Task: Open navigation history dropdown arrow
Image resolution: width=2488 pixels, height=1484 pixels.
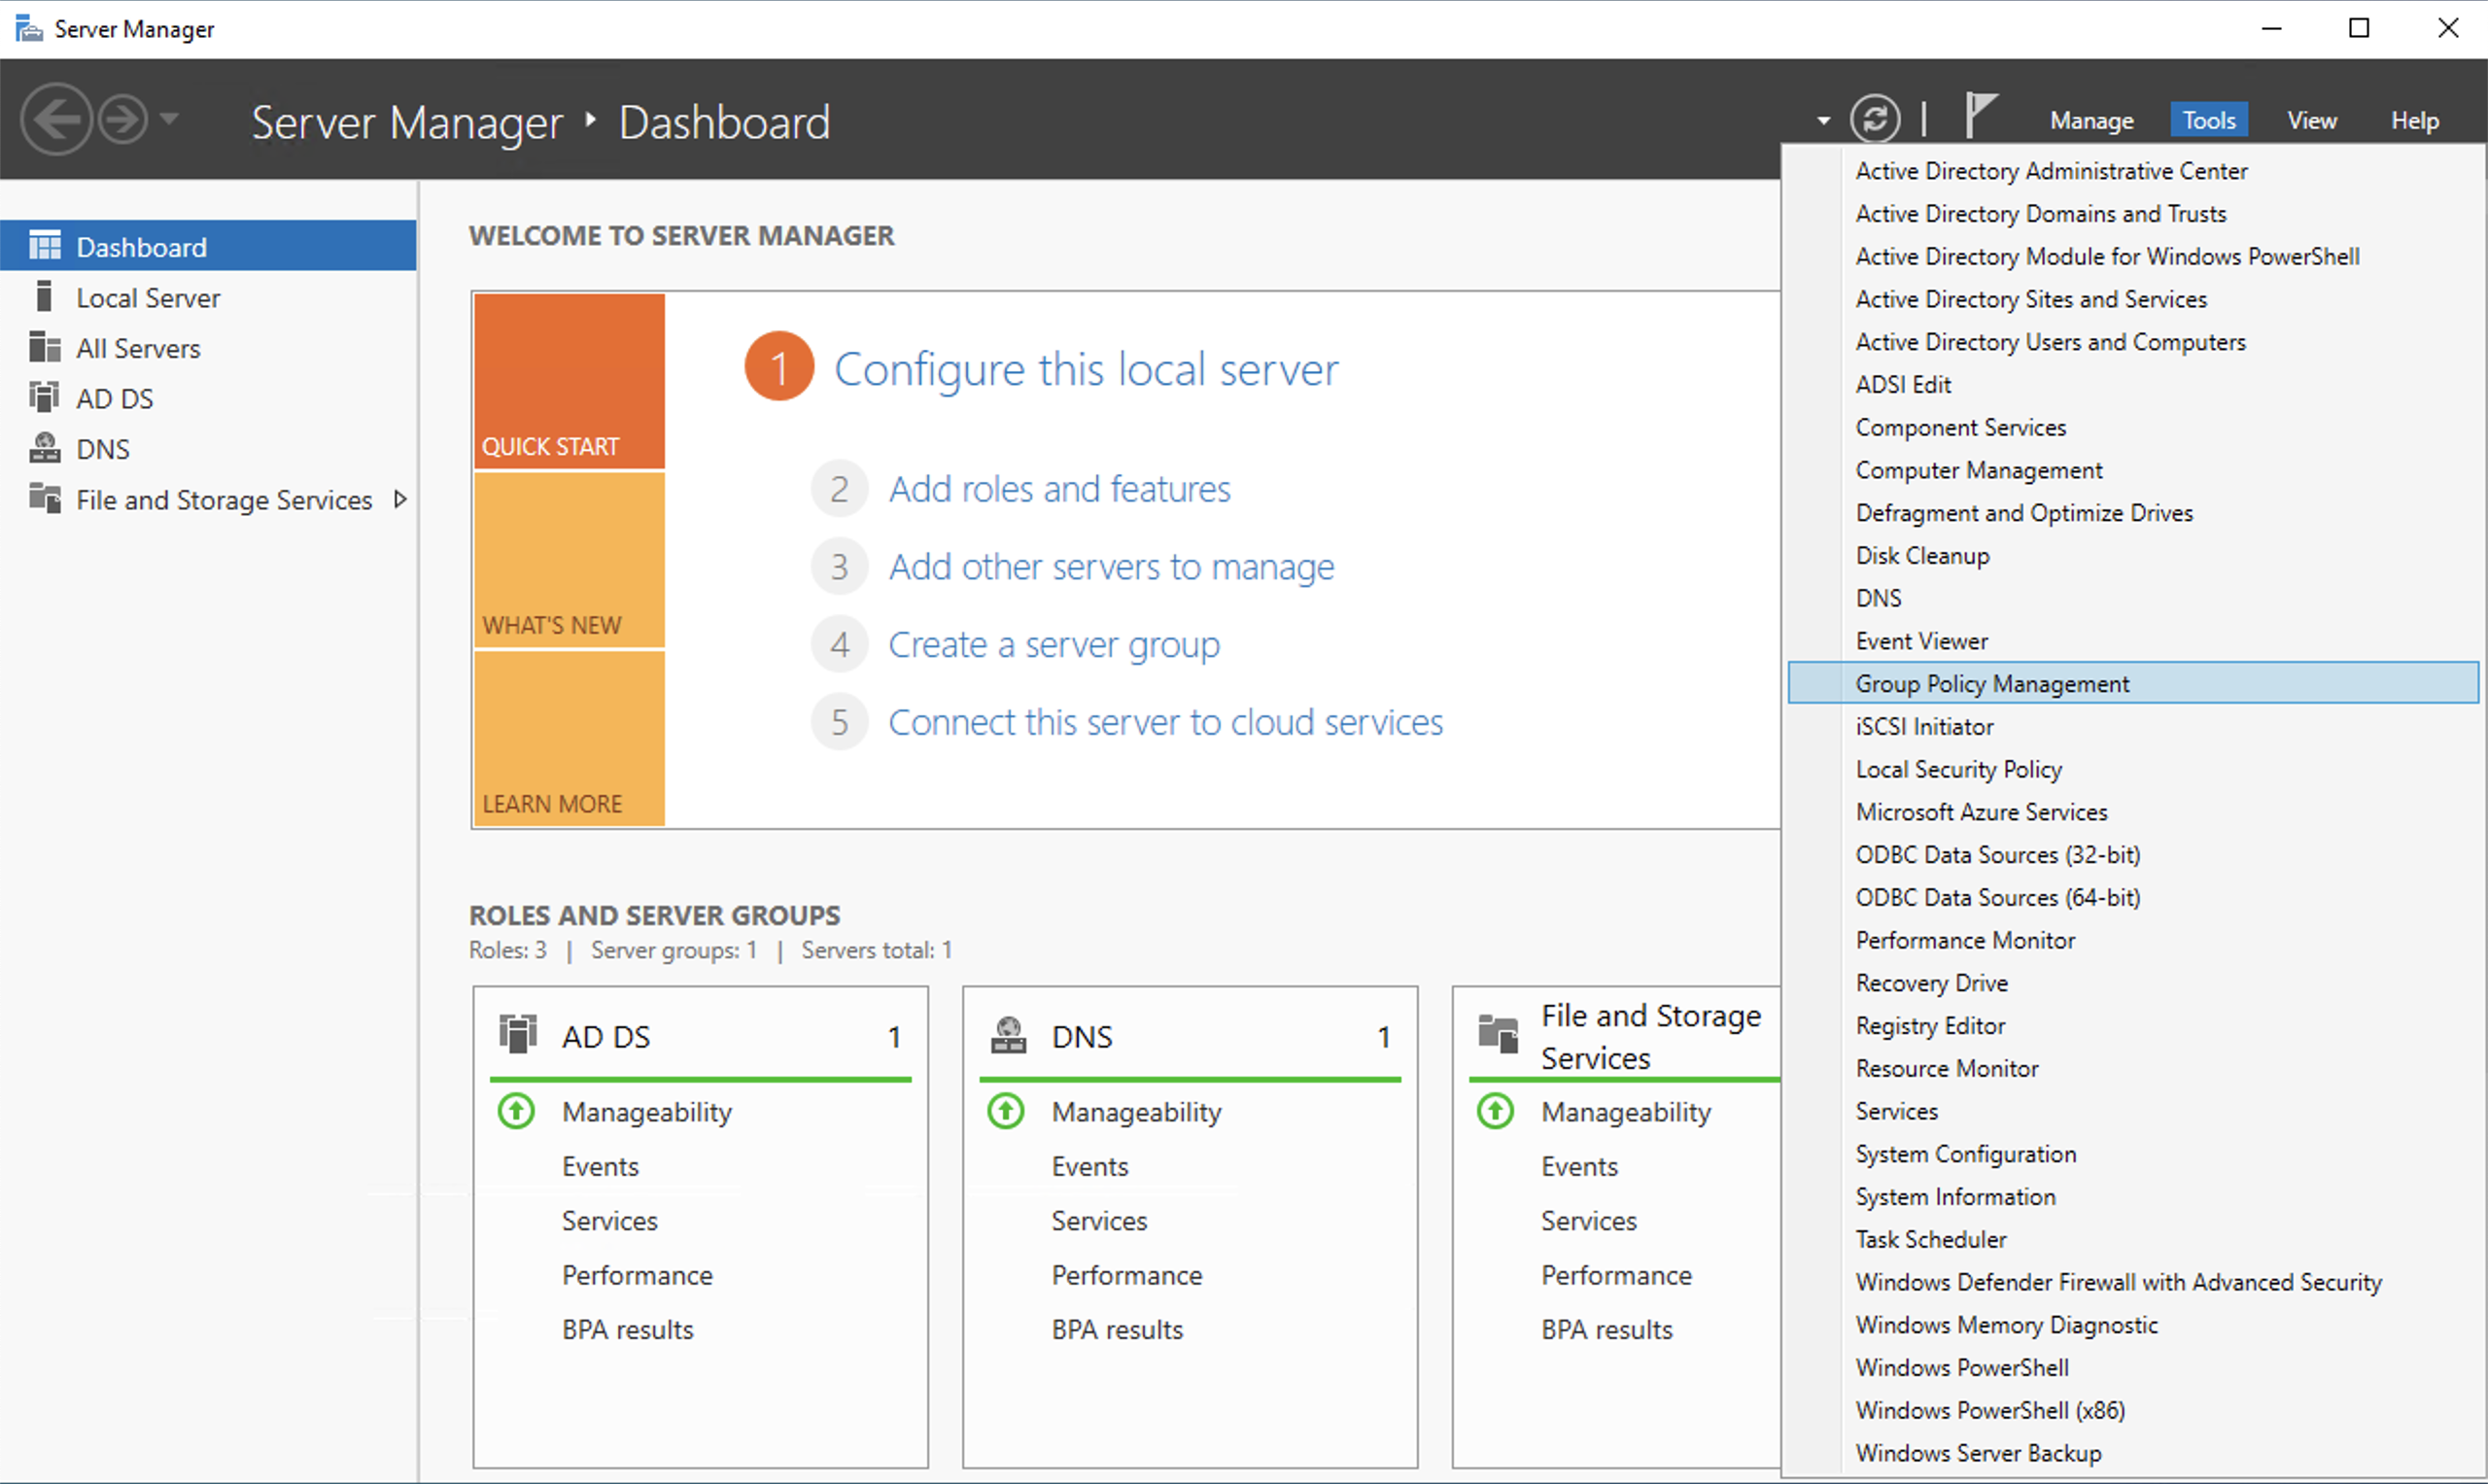Action: click(x=170, y=119)
